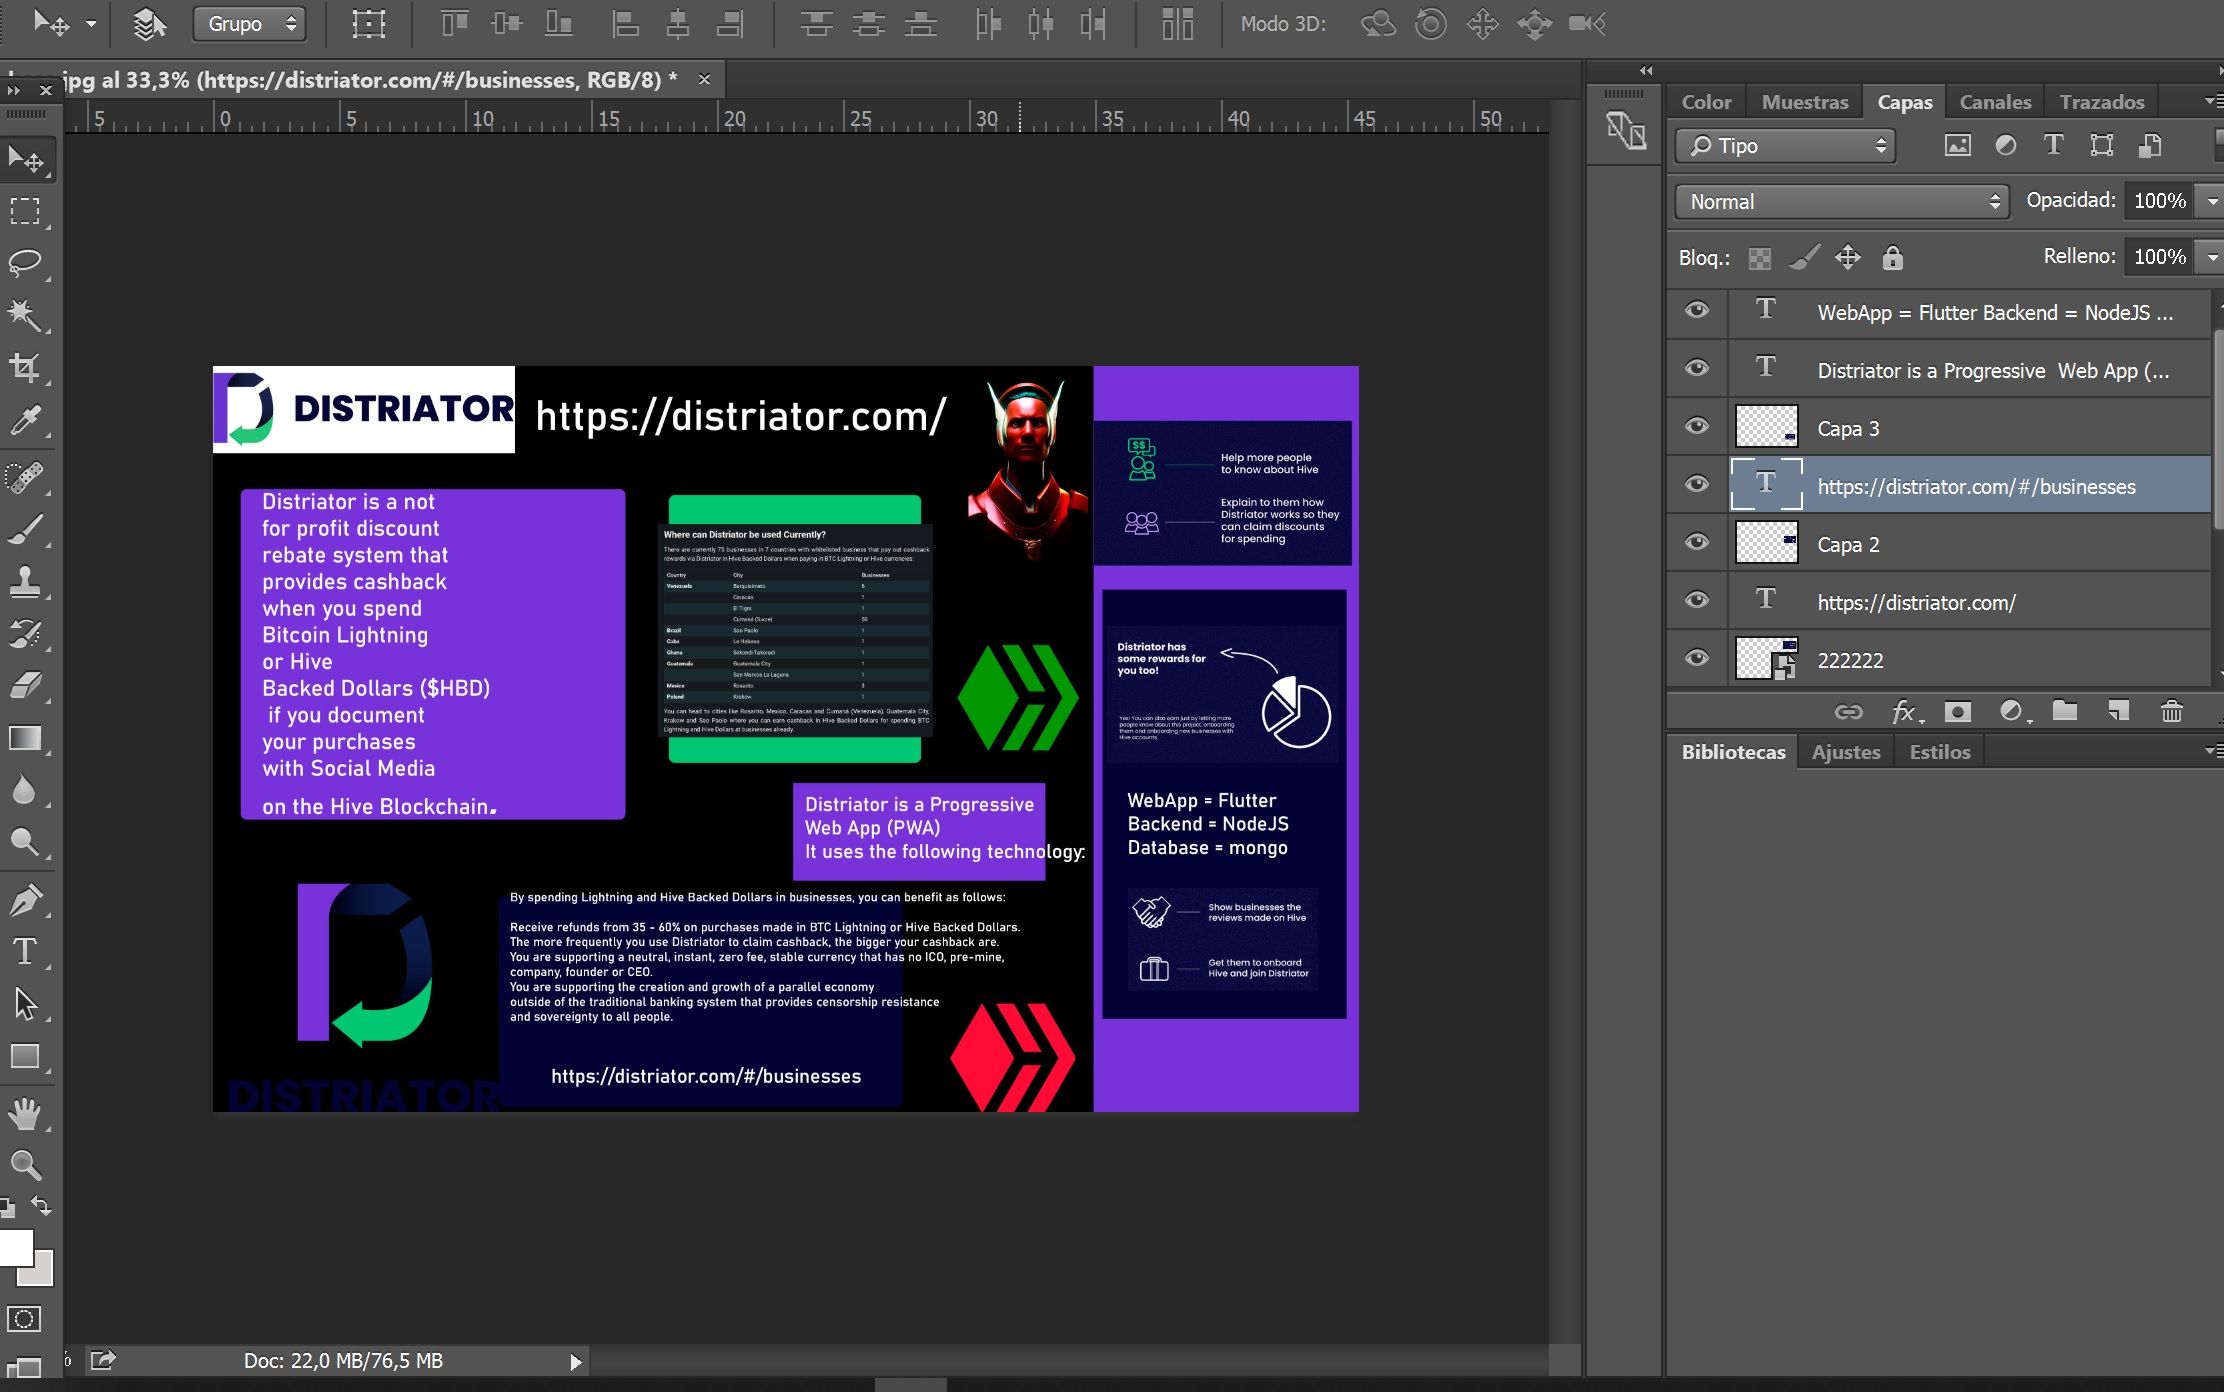Select the Eyedropper tool
2224x1392 pixels.
[x=25, y=420]
